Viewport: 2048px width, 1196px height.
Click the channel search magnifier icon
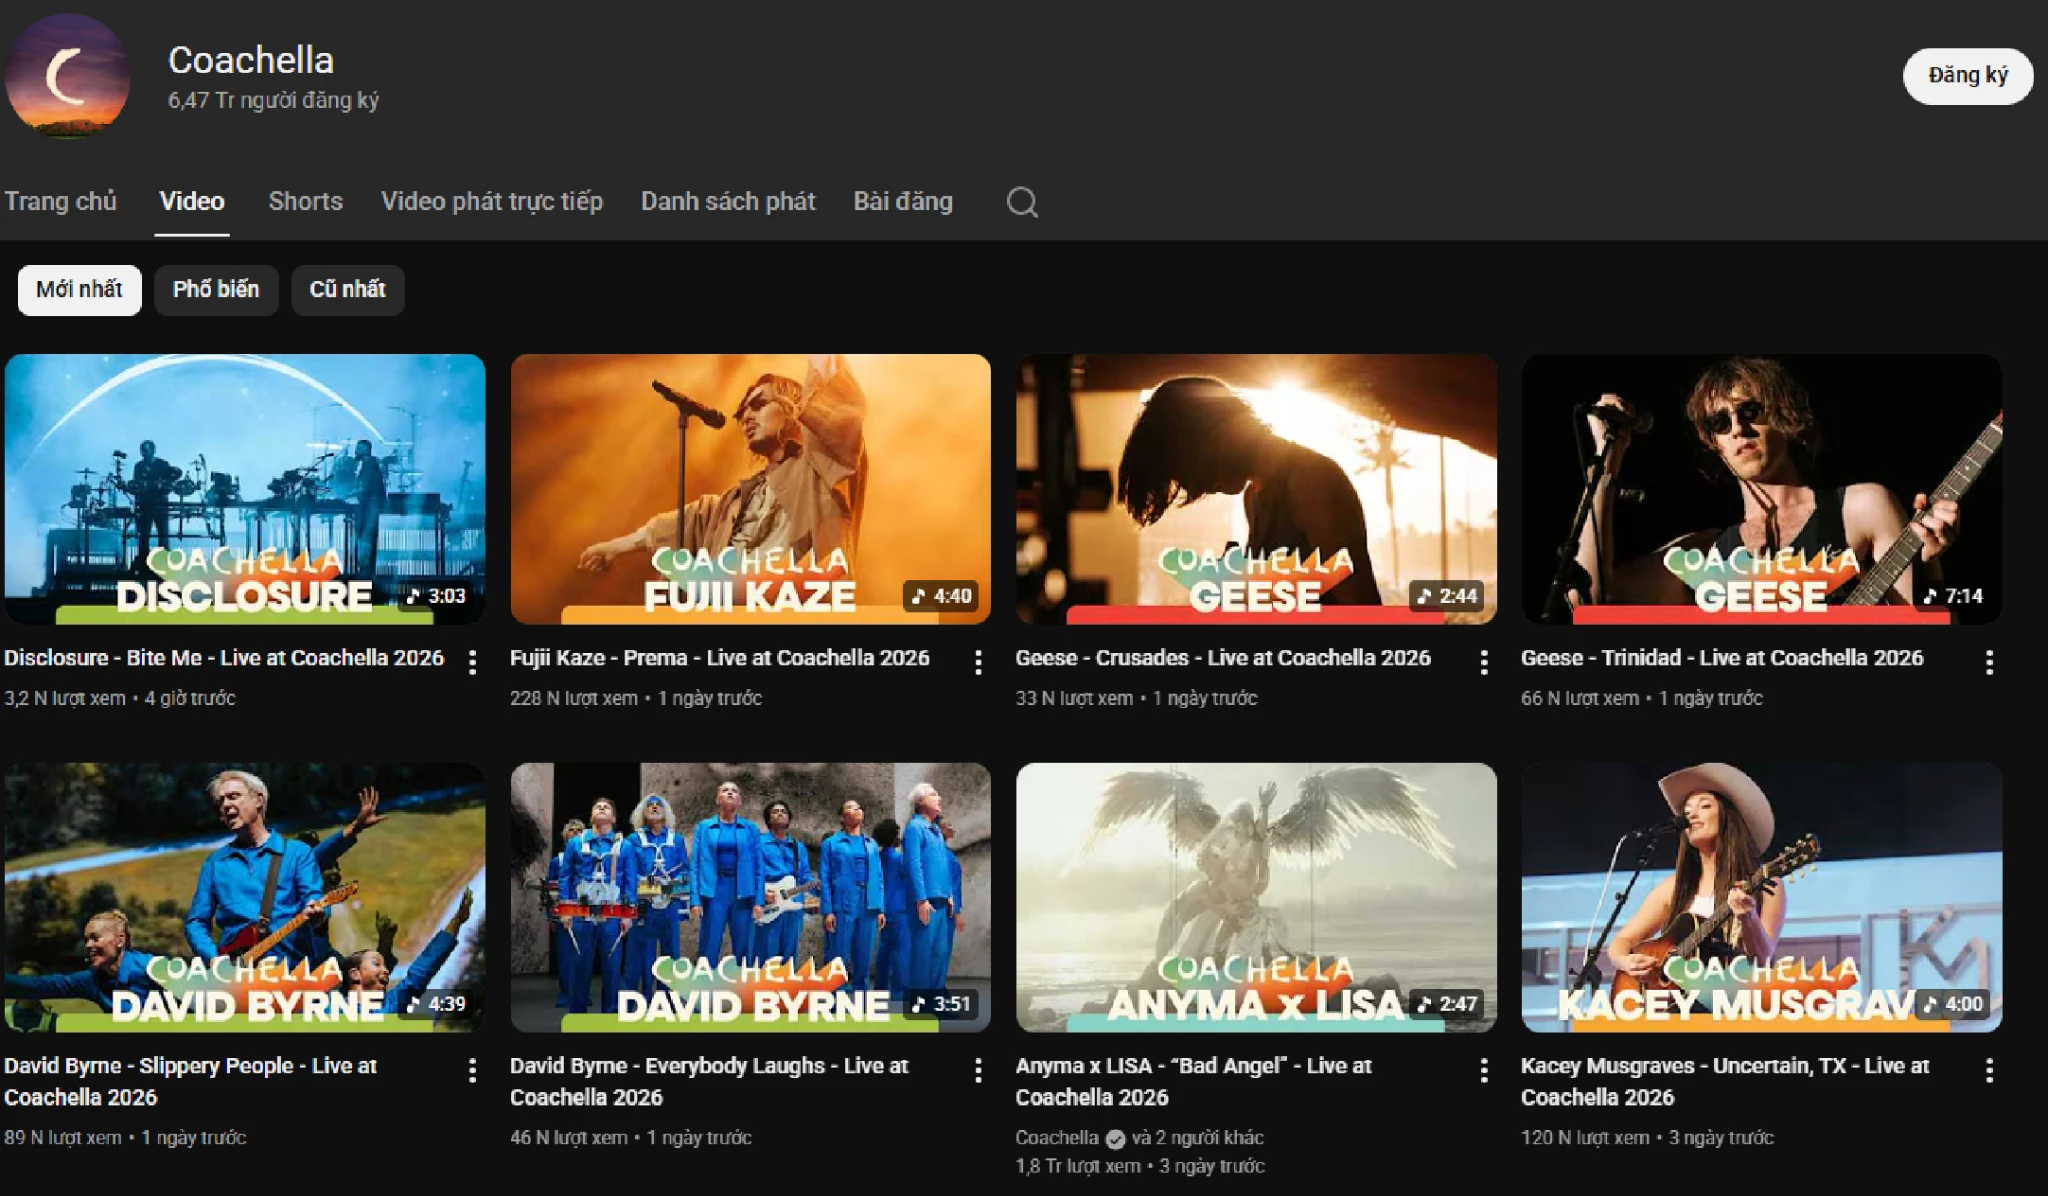click(x=1021, y=202)
